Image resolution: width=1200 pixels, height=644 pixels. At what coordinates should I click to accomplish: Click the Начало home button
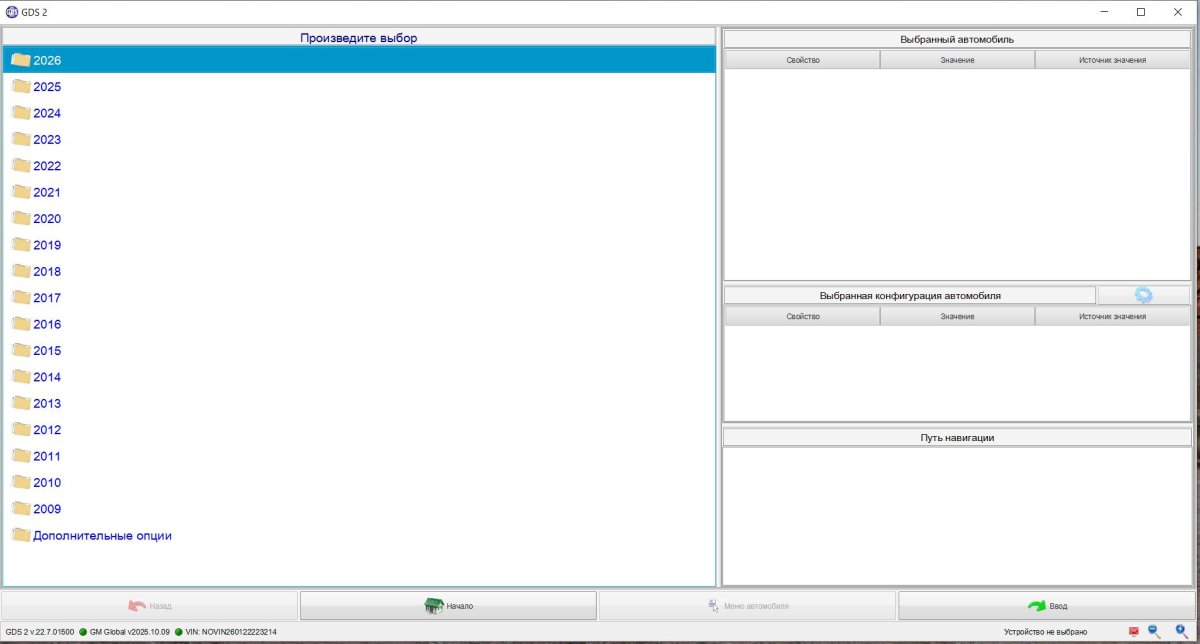(448, 606)
